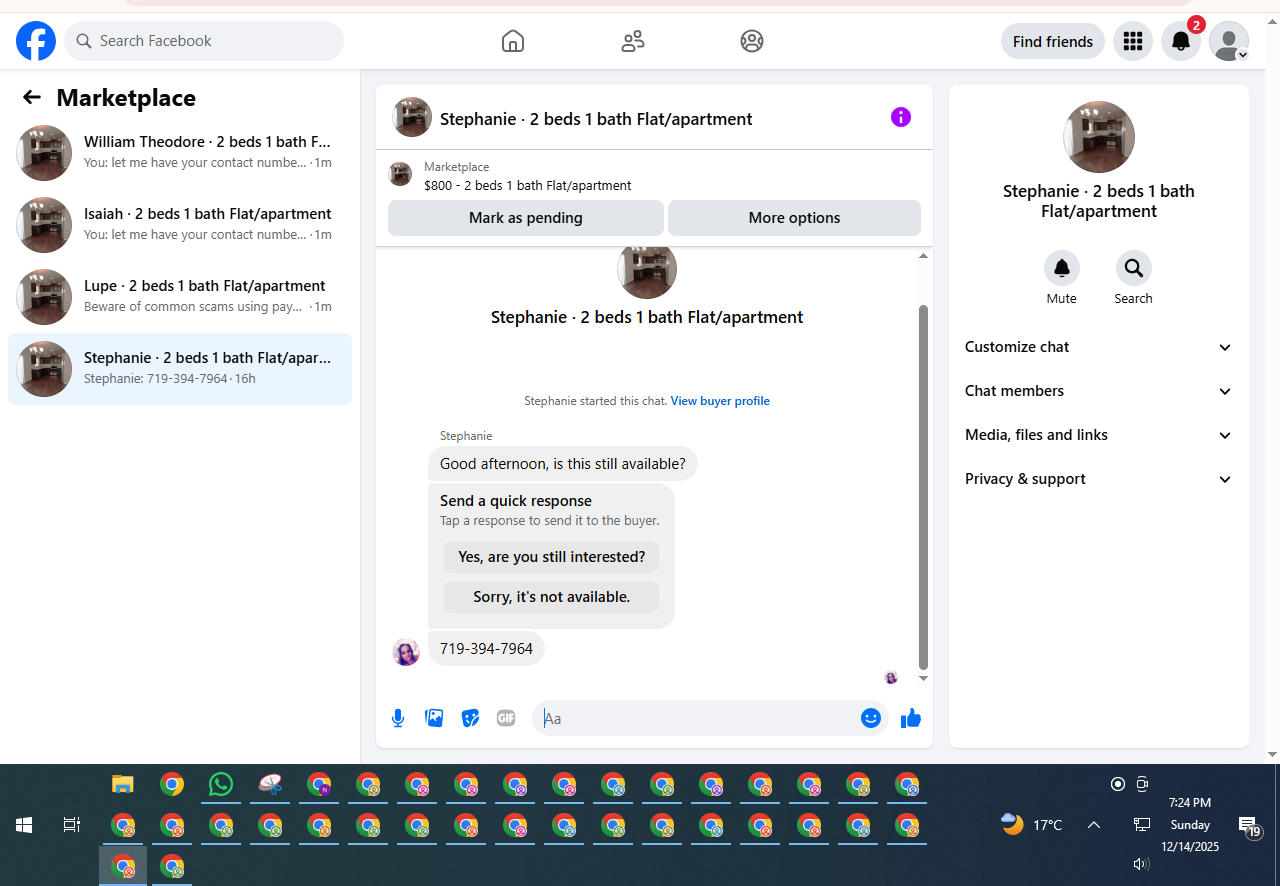Open William Theodore conversation
1280x886 pixels.
(180, 153)
